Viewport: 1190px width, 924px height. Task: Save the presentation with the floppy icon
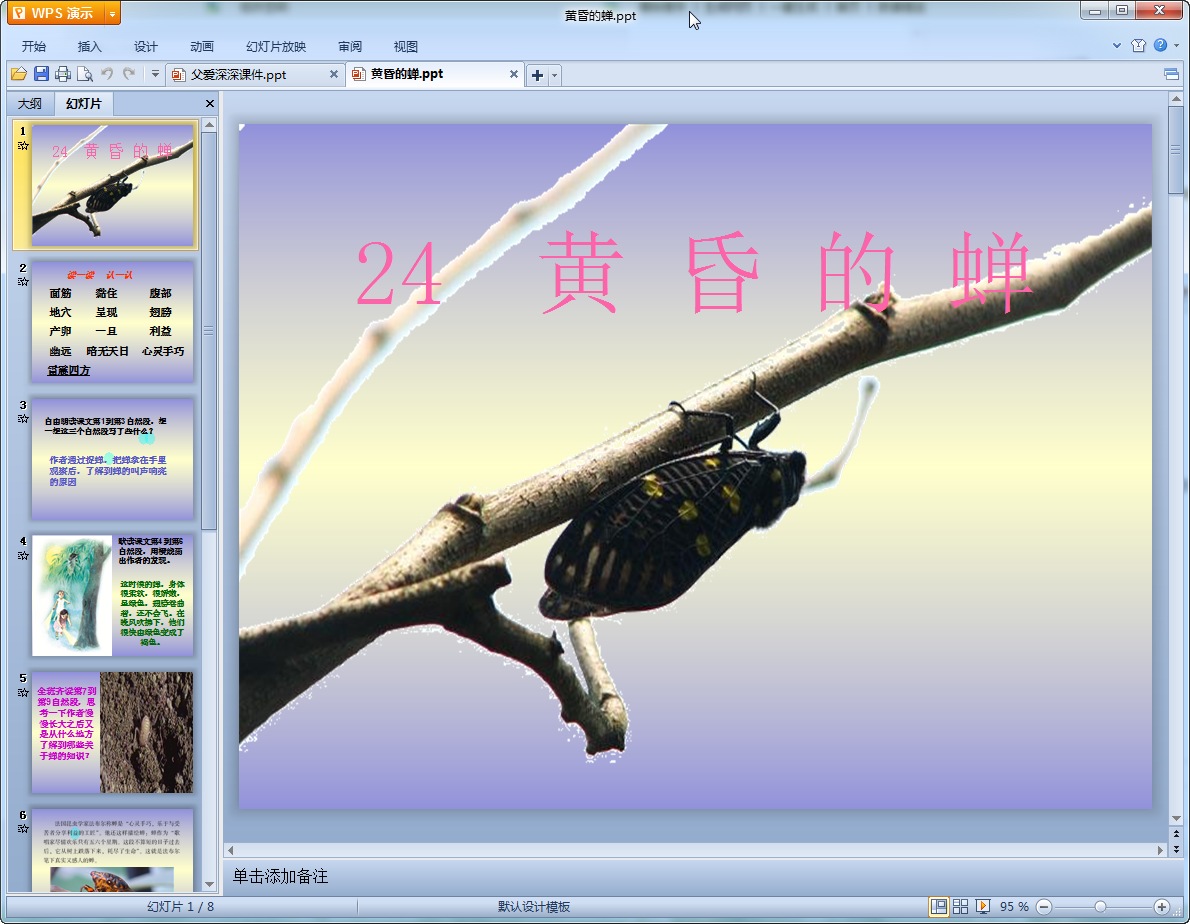point(41,74)
